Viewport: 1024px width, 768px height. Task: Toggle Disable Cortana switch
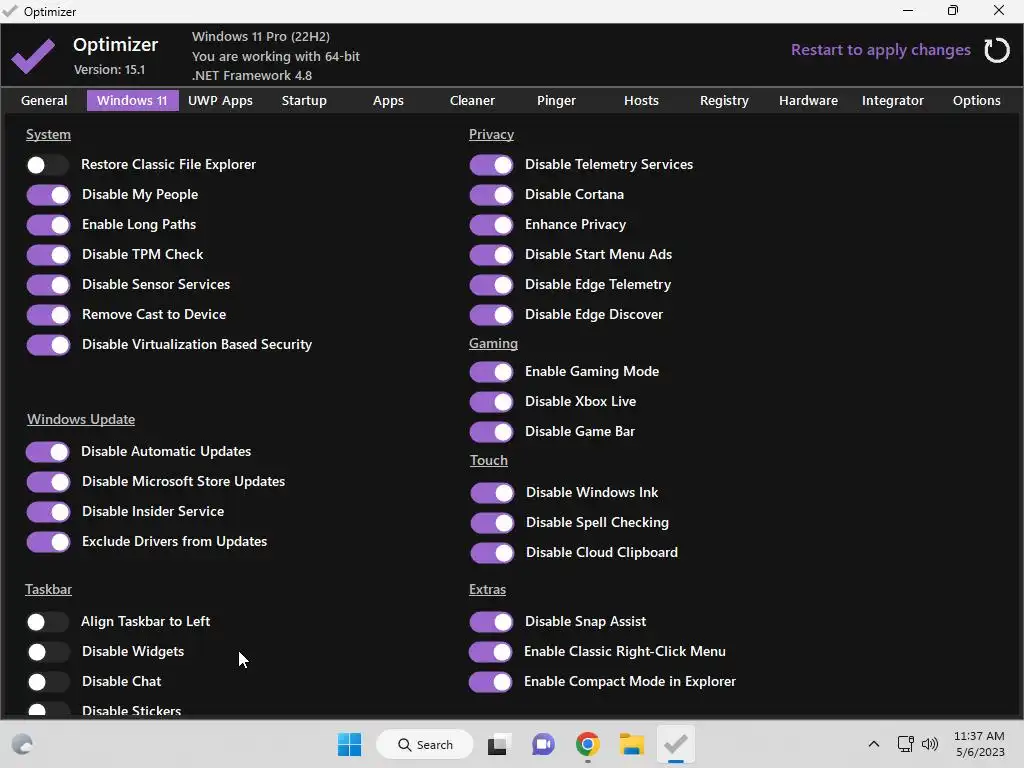(x=491, y=195)
